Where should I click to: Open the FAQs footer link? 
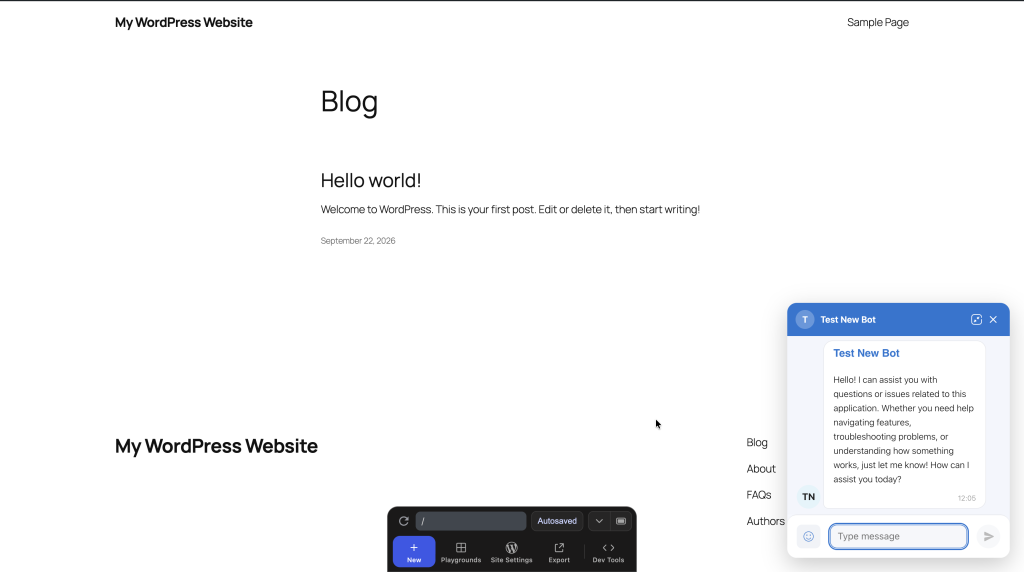(x=759, y=495)
